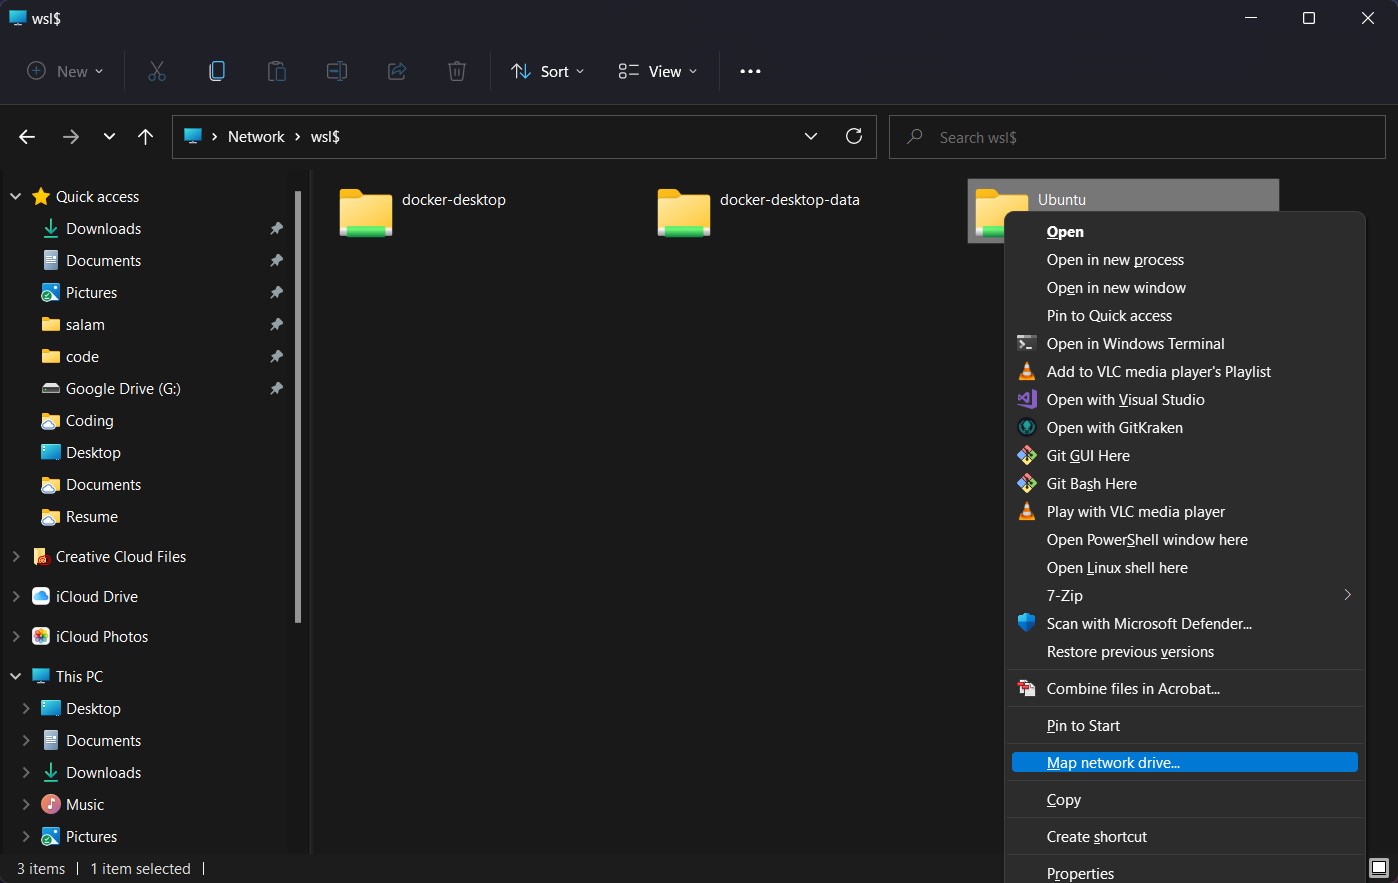Click the iCloud Drive icon in sidebar
The image size is (1398, 883).
tap(41, 597)
